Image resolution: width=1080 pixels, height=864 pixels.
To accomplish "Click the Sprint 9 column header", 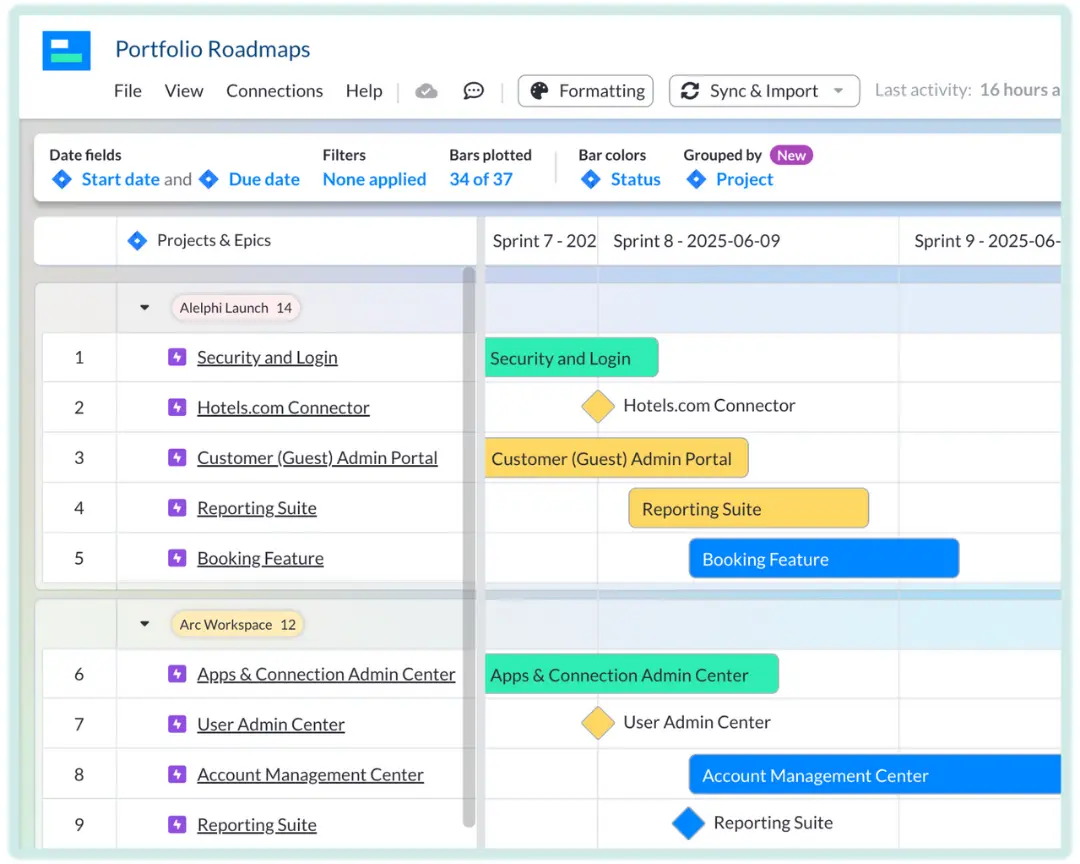I will (x=979, y=241).
